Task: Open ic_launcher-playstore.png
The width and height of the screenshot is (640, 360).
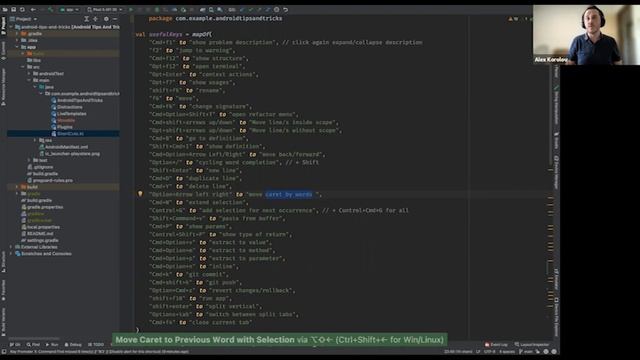Action: (x=69, y=153)
